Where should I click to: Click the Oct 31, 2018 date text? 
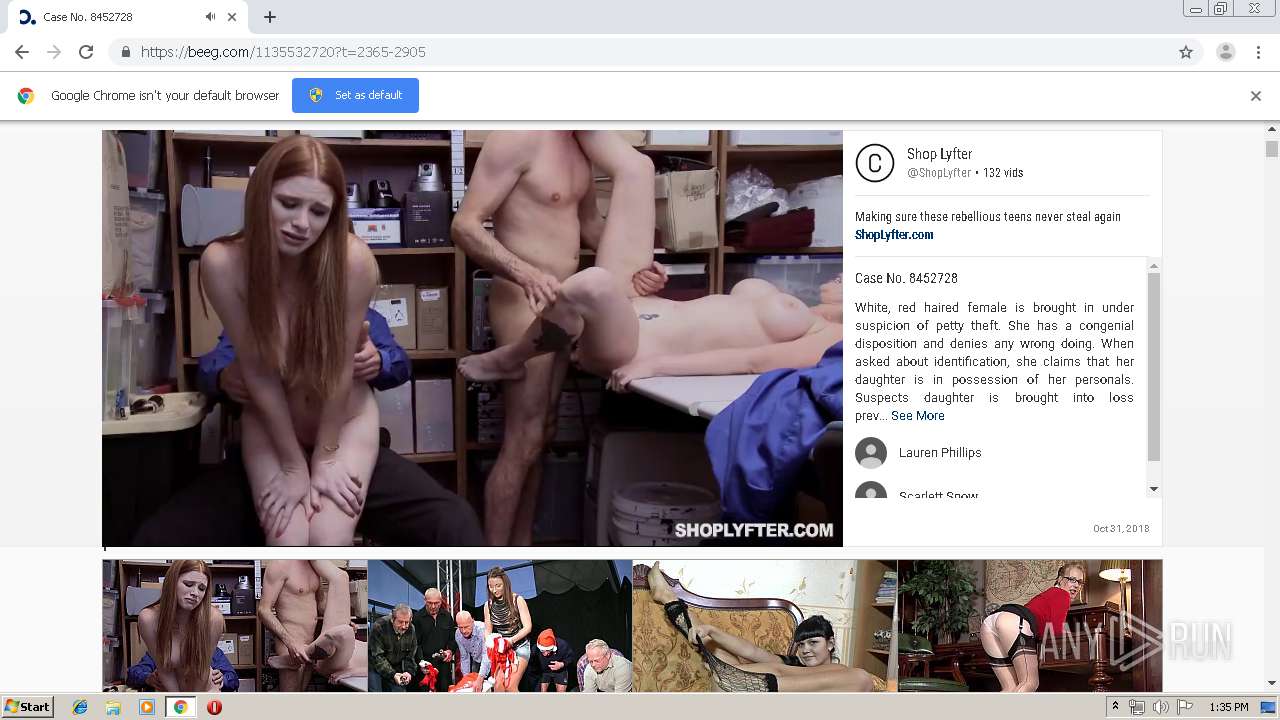click(x=1121, y=529)
